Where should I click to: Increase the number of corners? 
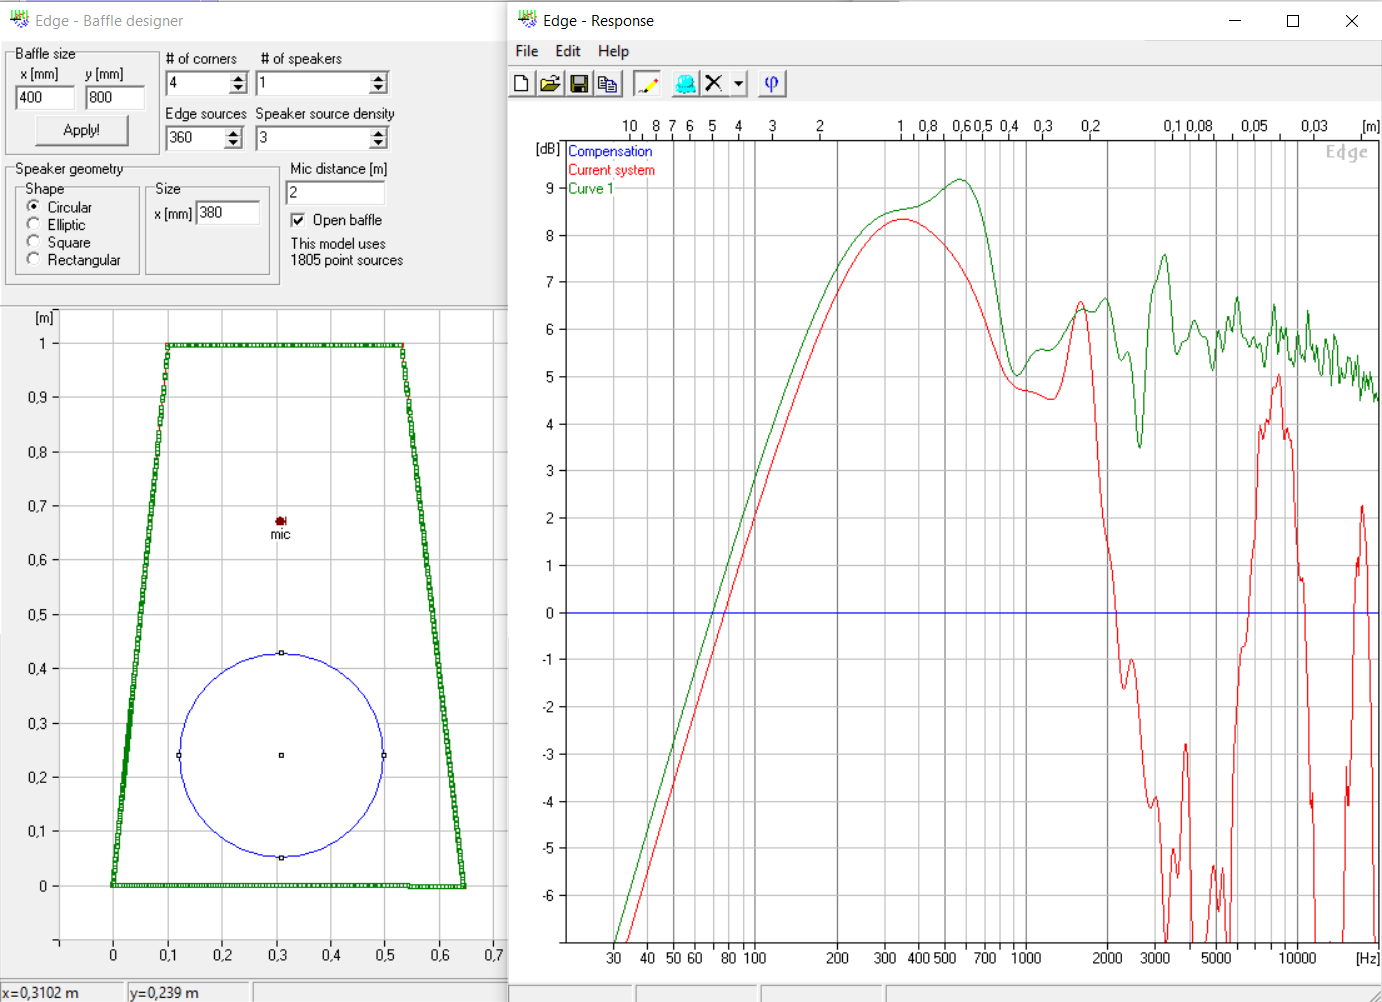[238, 78]
